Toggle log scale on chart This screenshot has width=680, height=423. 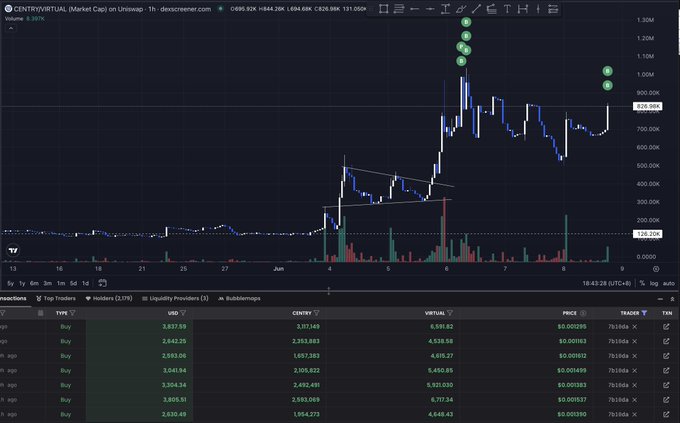coord(654,283)
